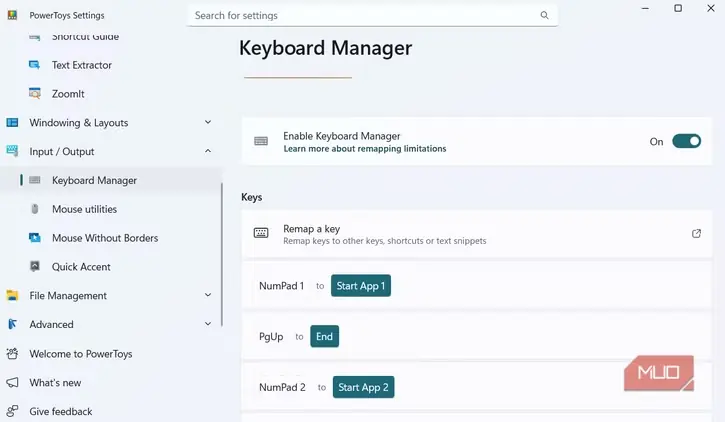Click the search magnifier icon

[544, 15]
